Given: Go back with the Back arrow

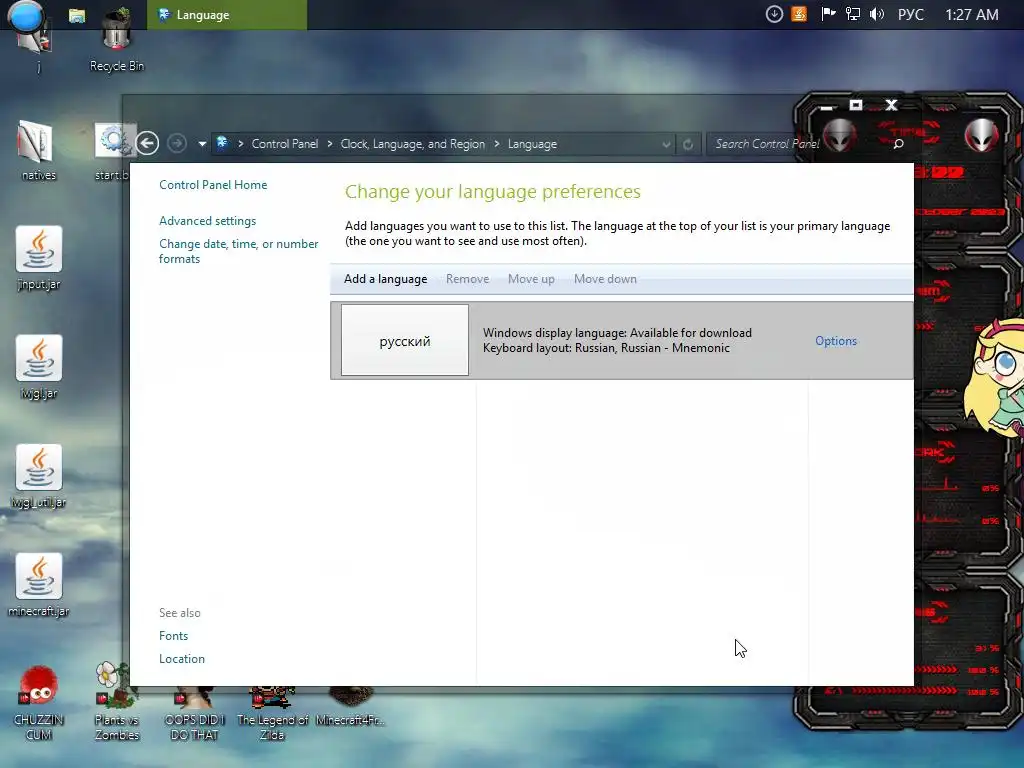Looking at the screenshot, I should [148, 143].
